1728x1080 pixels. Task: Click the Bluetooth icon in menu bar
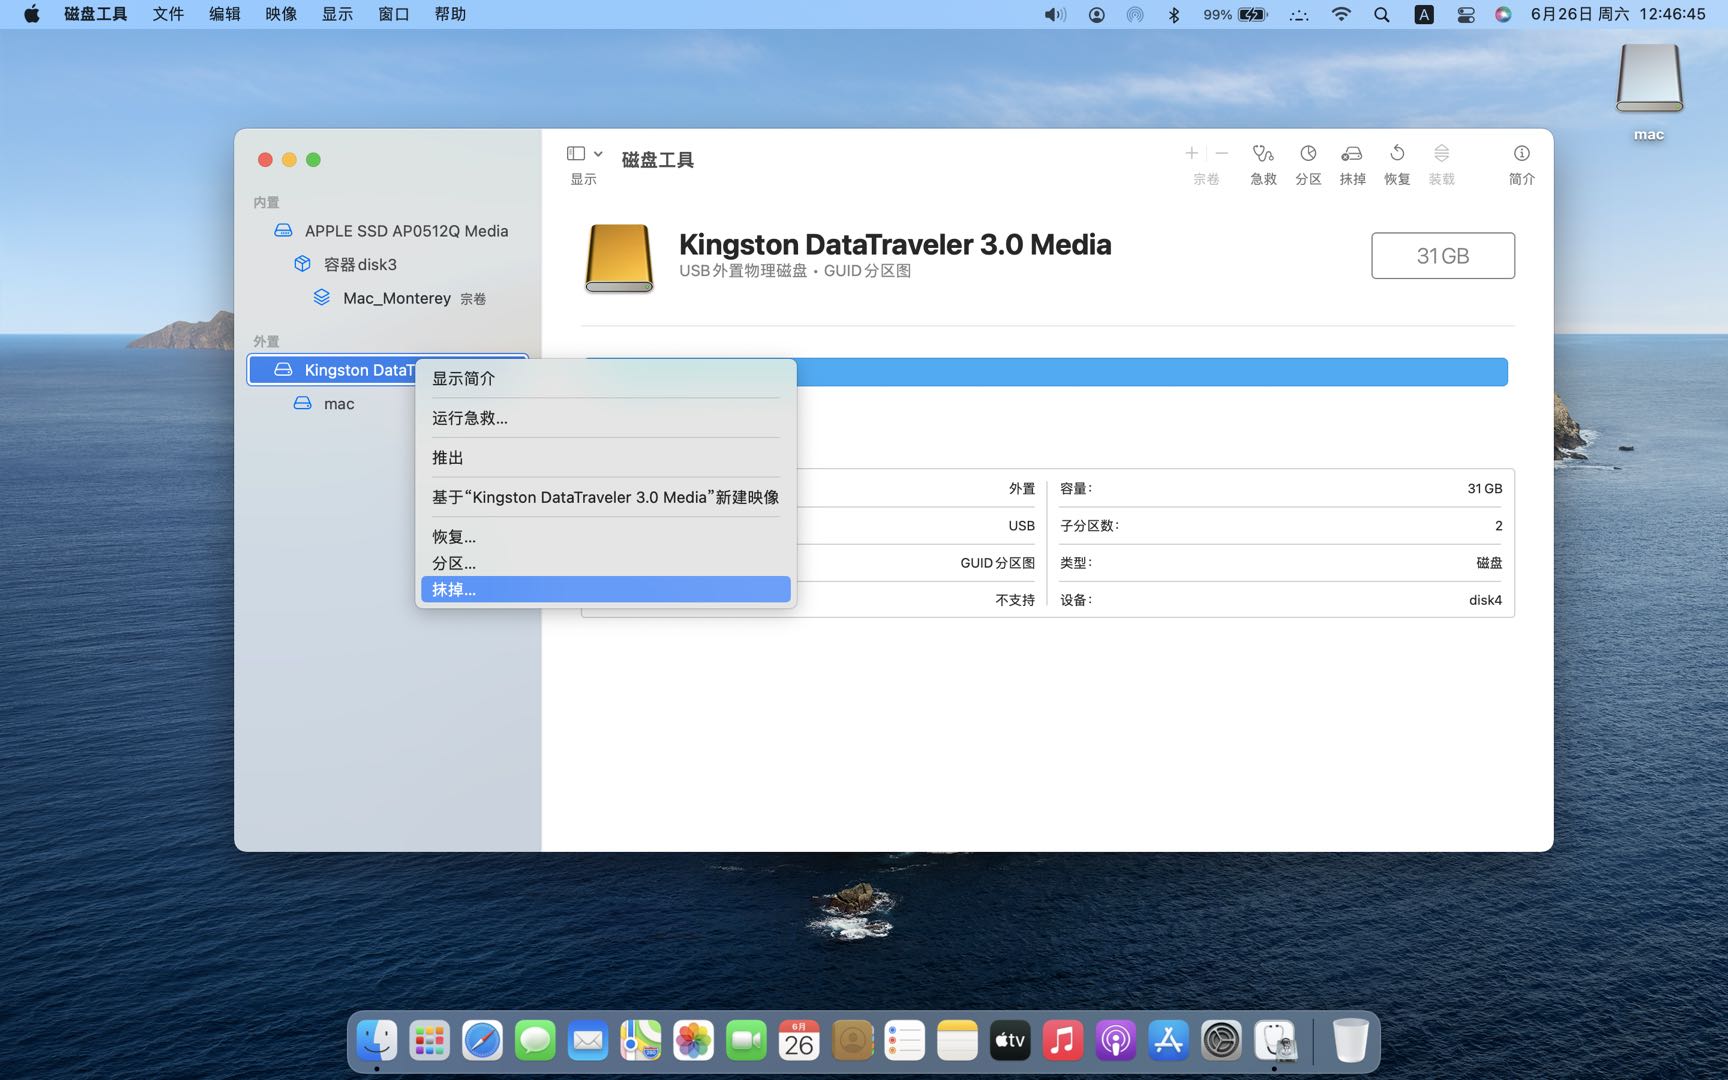(1175, 14)
